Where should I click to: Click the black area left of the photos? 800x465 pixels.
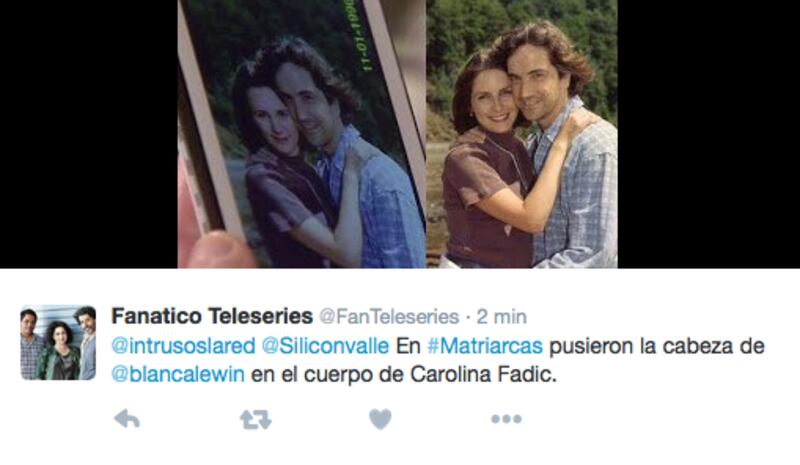coord(89,134)
